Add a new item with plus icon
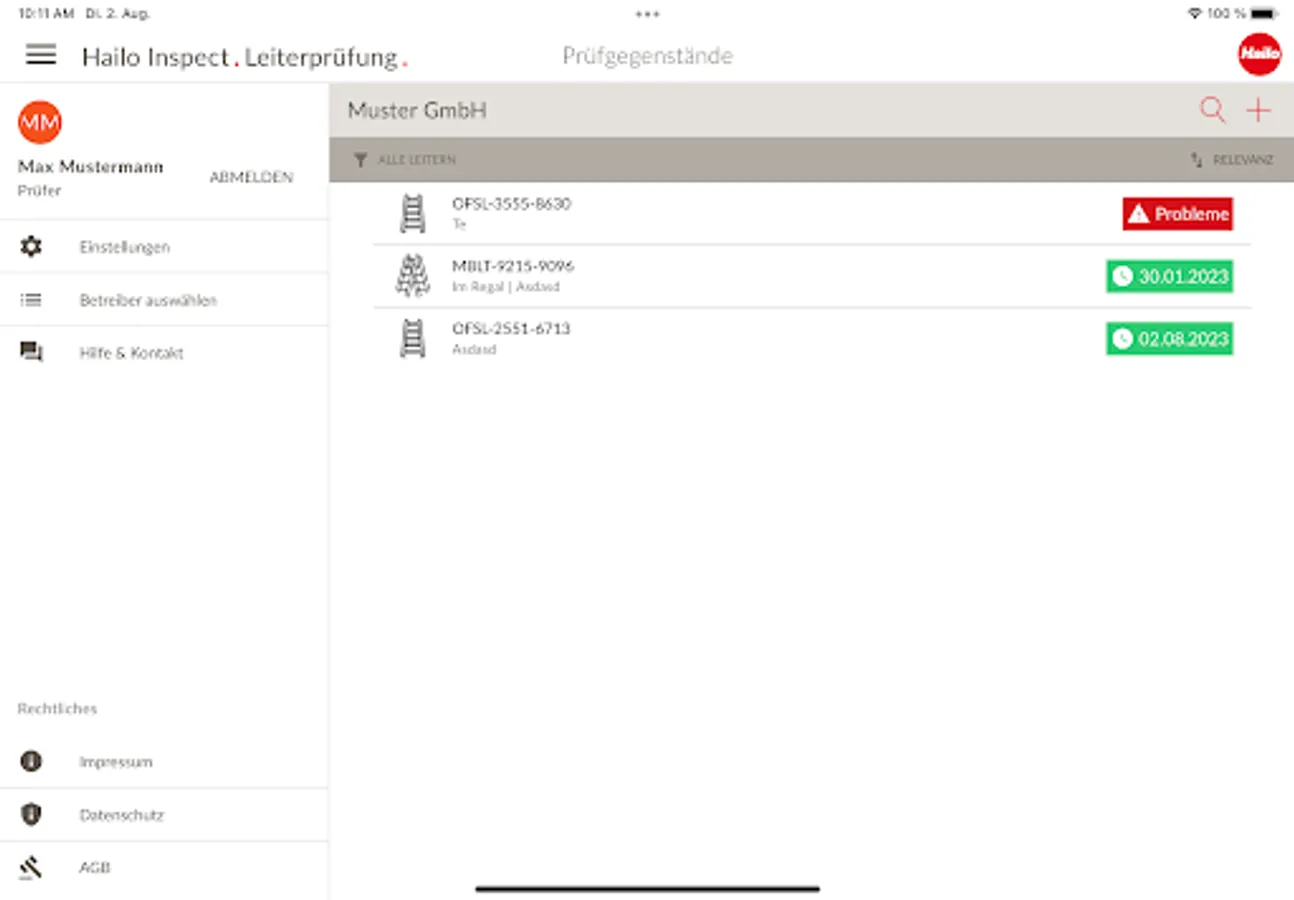This screenshot has width=1294, height=900. coord(1258,110)
